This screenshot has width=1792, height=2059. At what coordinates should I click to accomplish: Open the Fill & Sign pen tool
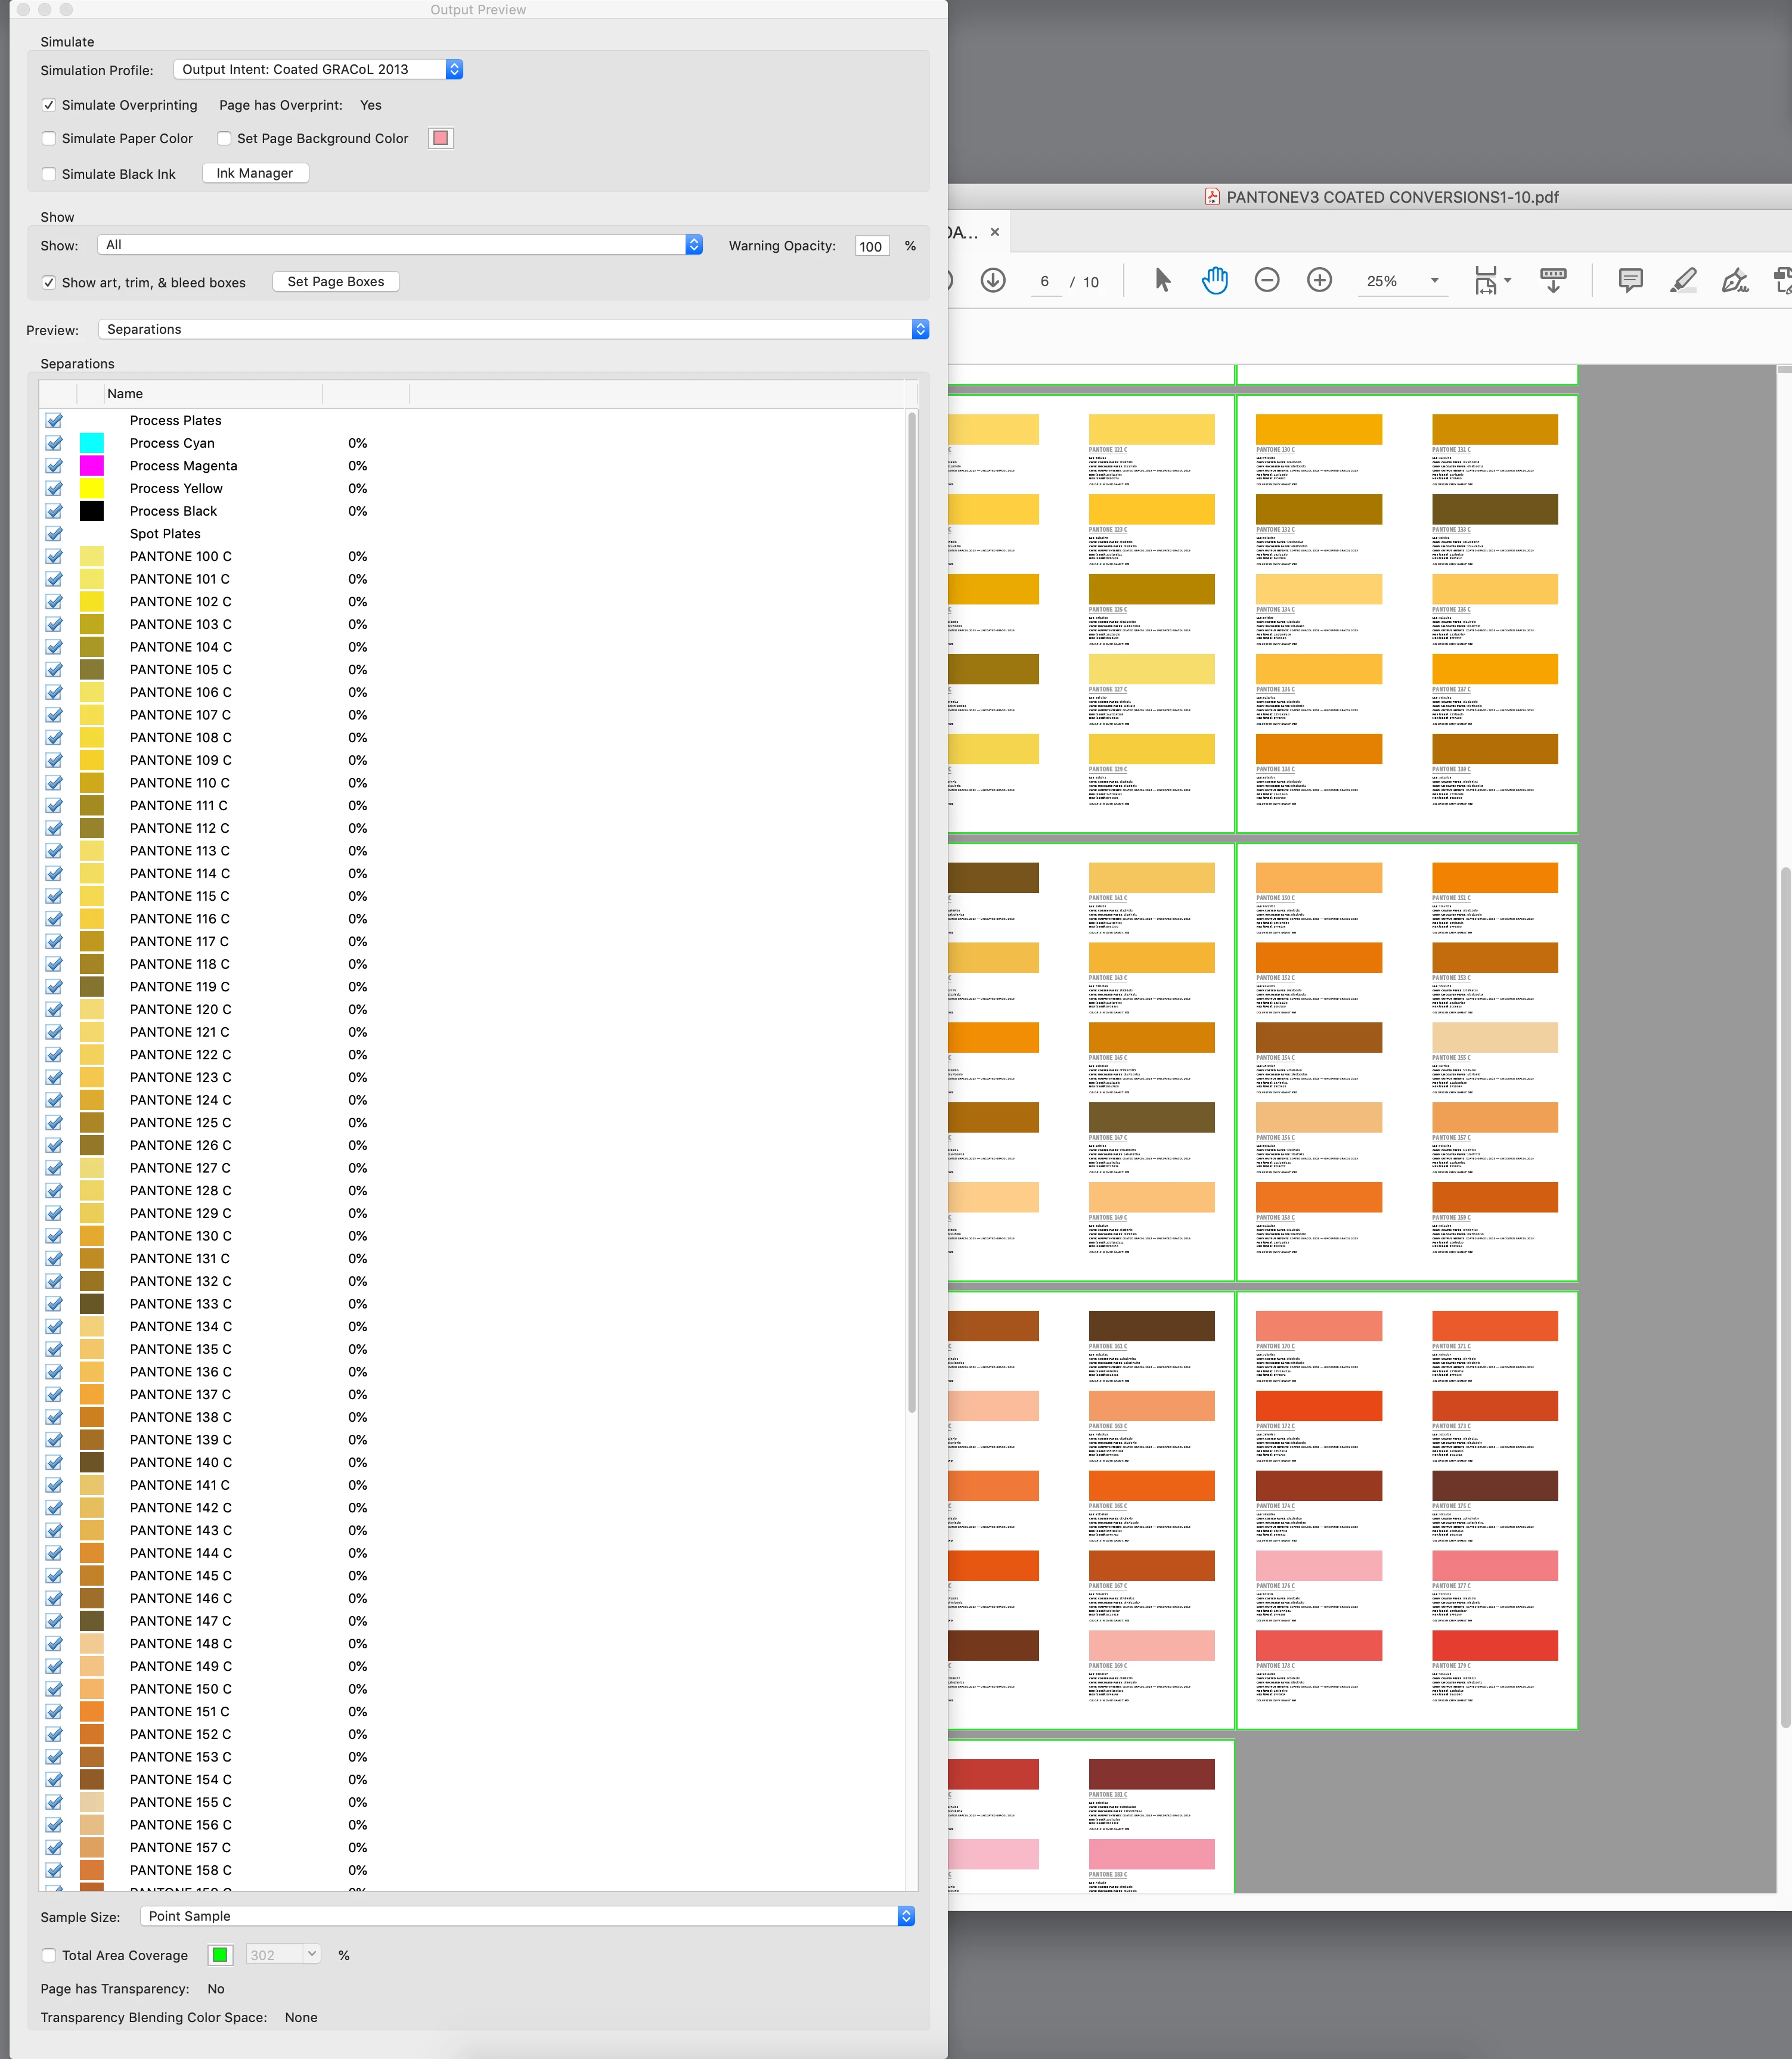click(x=1735, y=281)
